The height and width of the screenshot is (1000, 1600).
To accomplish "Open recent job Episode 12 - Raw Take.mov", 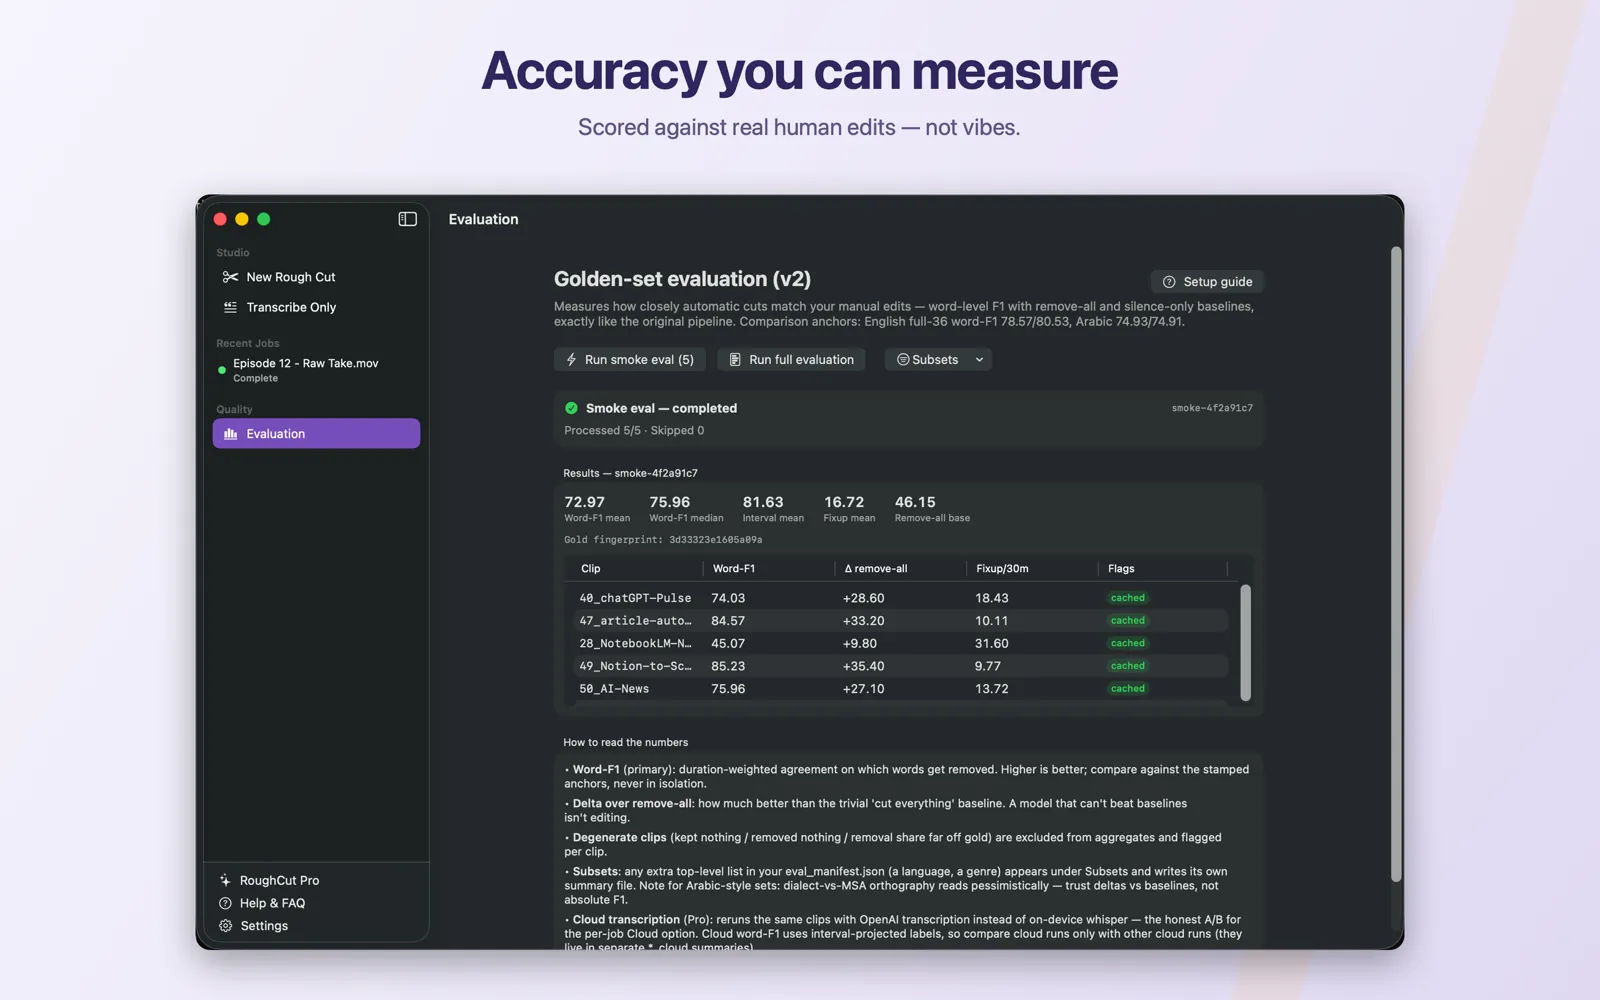I will coord(316,370).
